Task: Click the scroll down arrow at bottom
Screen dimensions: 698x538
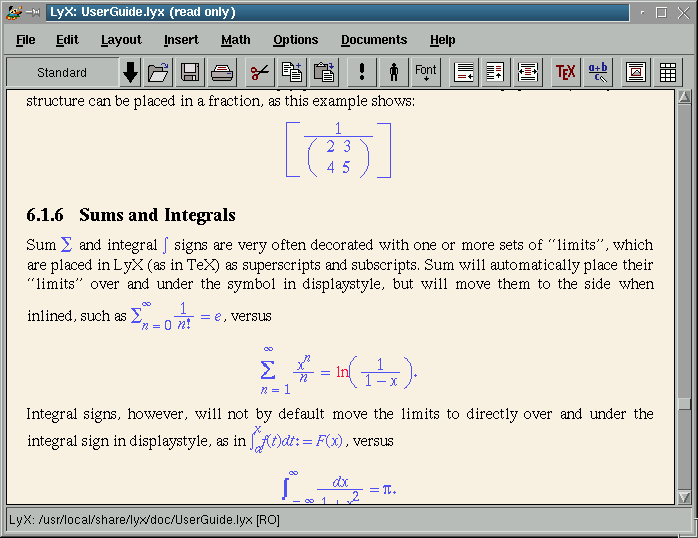Action: point(684,497)
